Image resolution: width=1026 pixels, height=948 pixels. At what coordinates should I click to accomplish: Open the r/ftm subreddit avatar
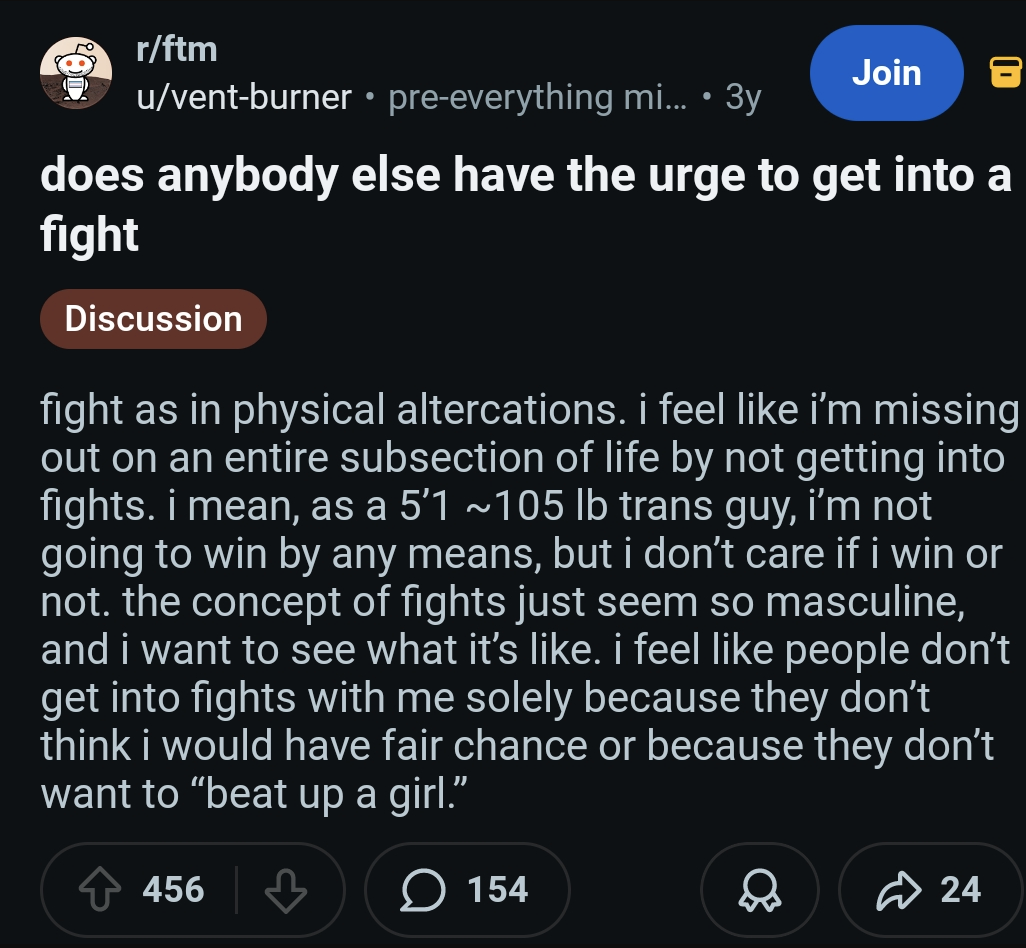pyautogui.click(x=76, y=73)
